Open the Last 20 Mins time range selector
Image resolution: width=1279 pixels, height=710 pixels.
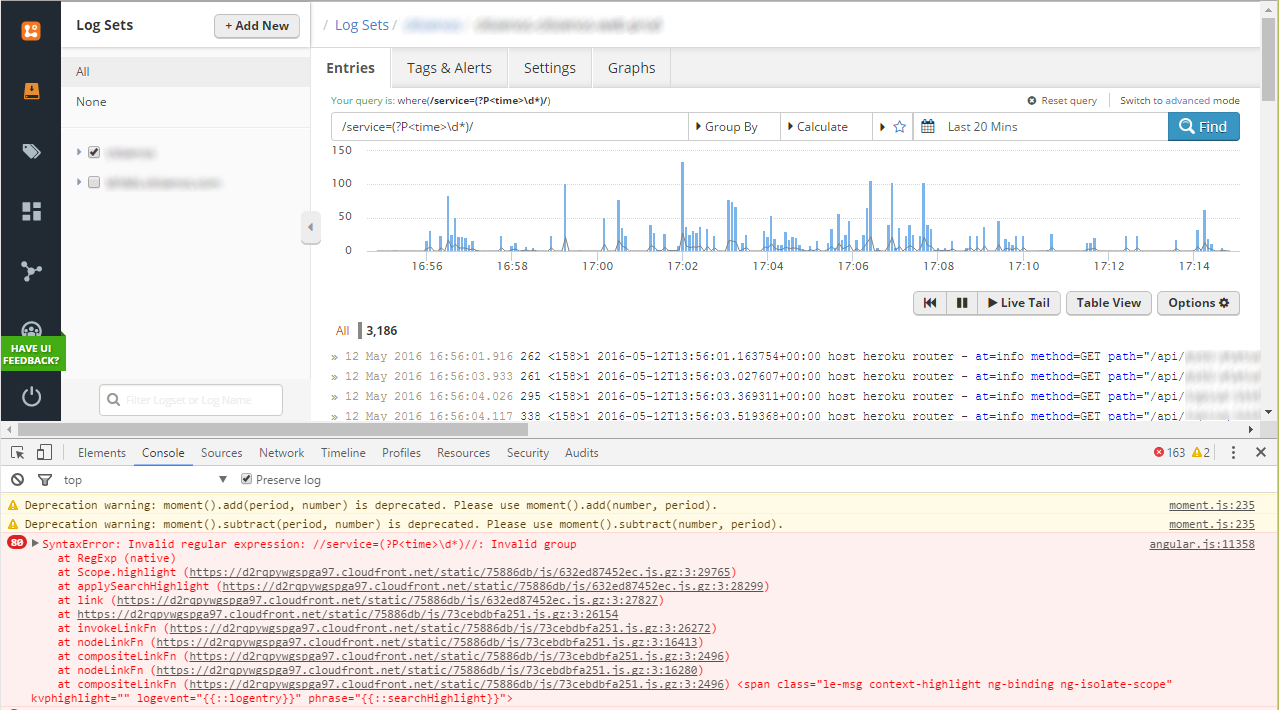pos(1040,127)
